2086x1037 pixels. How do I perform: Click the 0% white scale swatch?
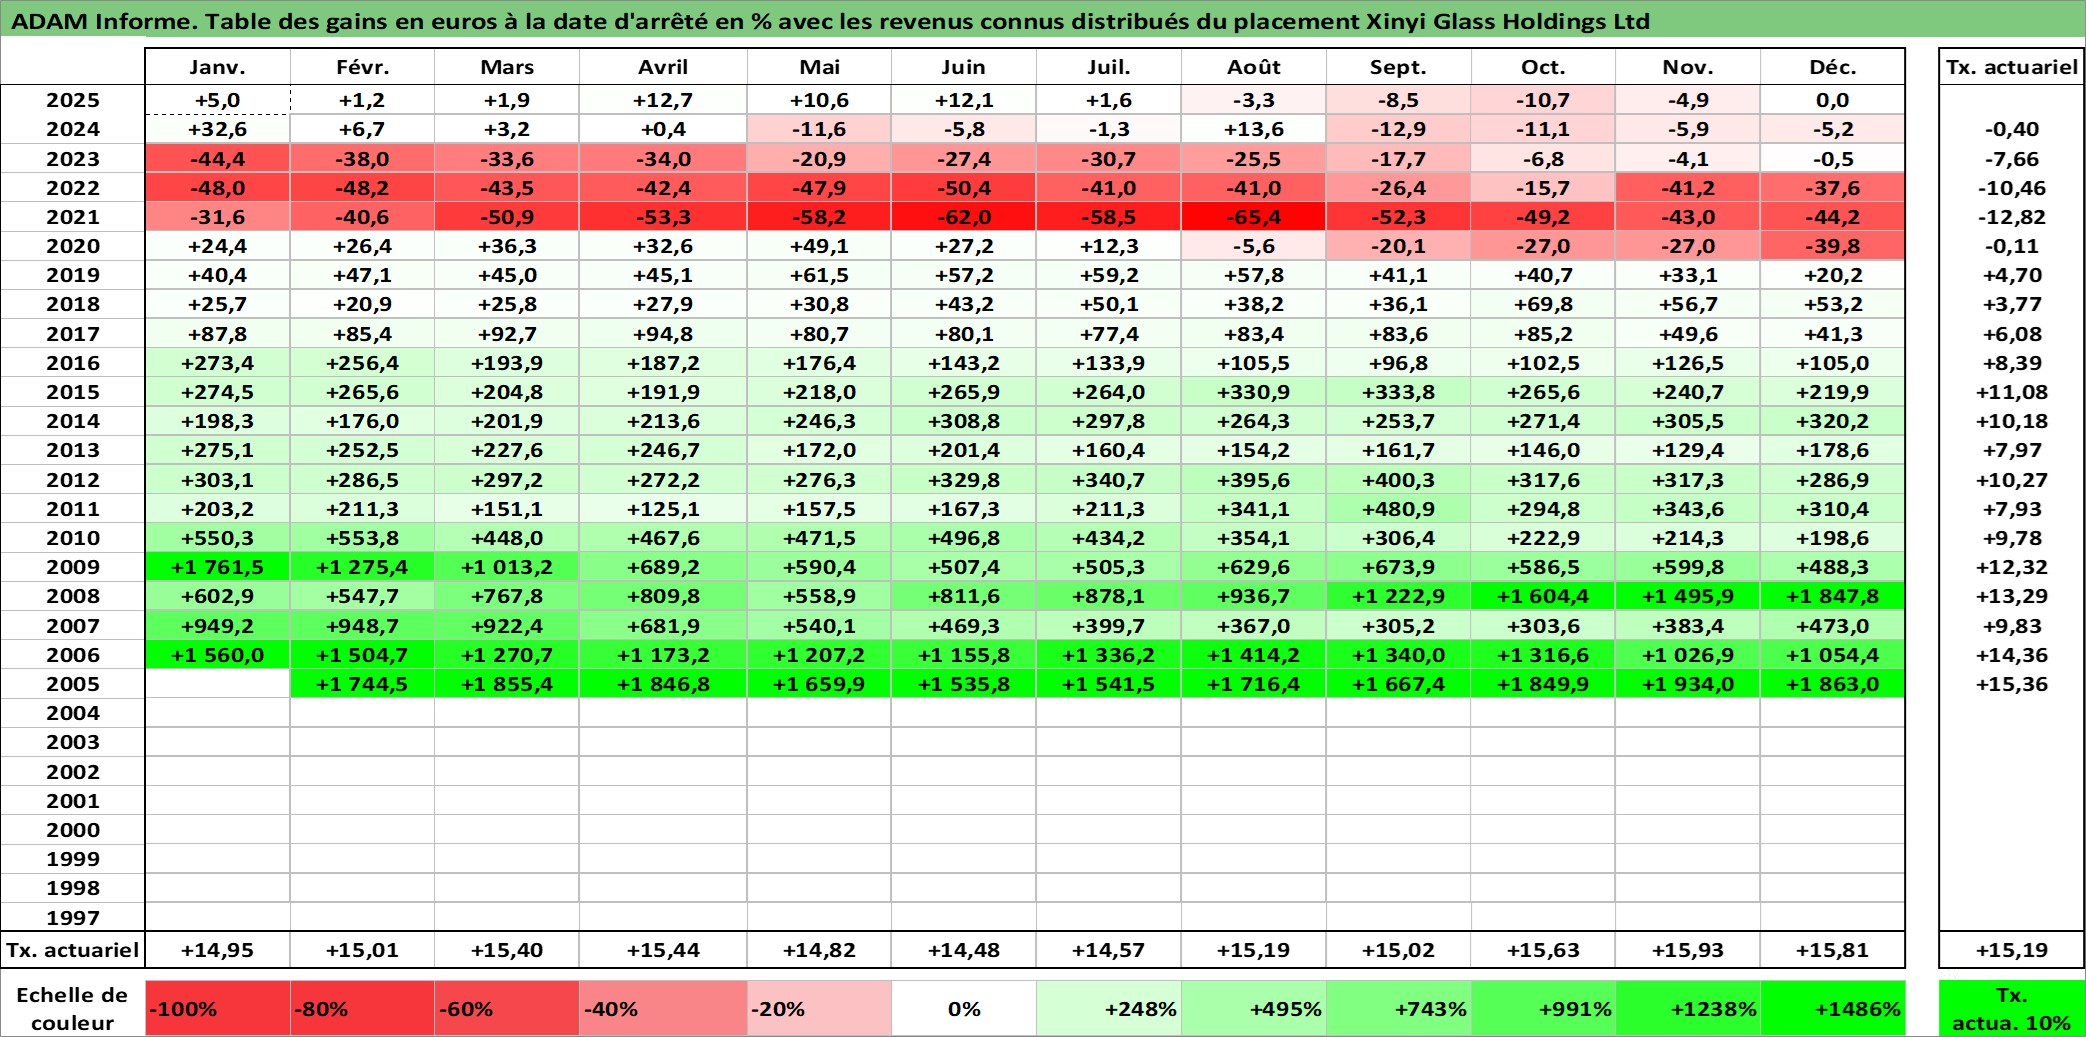click(x=964, y=1008)
